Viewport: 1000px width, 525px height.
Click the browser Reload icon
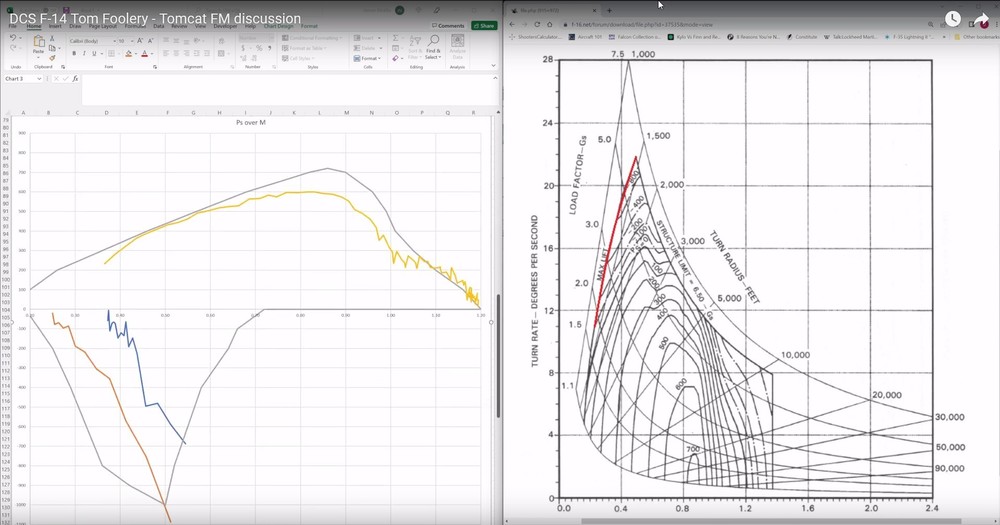tap(537, 24)
